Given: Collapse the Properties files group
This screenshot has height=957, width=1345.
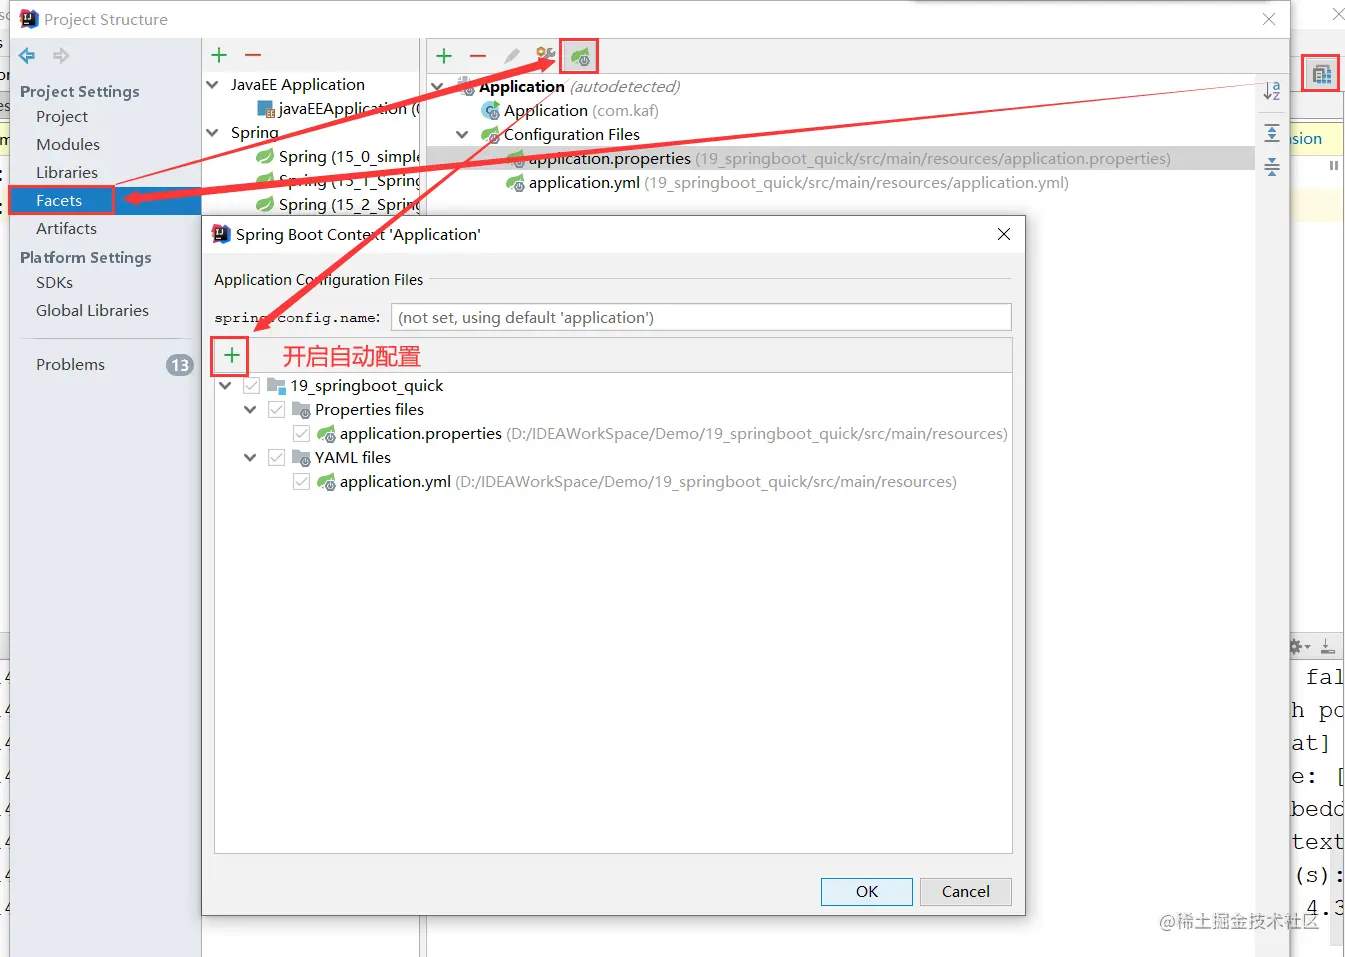Looking at the screenshot, I should (x=250, y=410).
